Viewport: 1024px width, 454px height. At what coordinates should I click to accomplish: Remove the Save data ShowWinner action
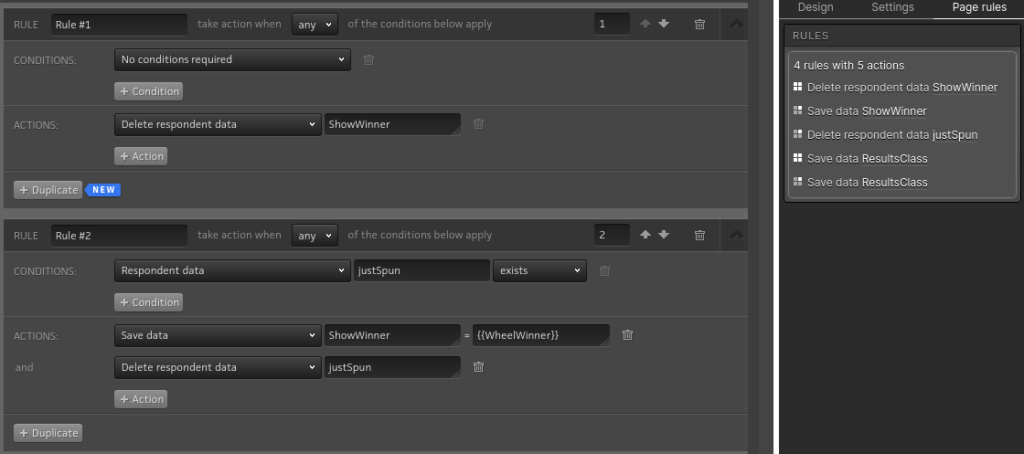coord(627,335)
